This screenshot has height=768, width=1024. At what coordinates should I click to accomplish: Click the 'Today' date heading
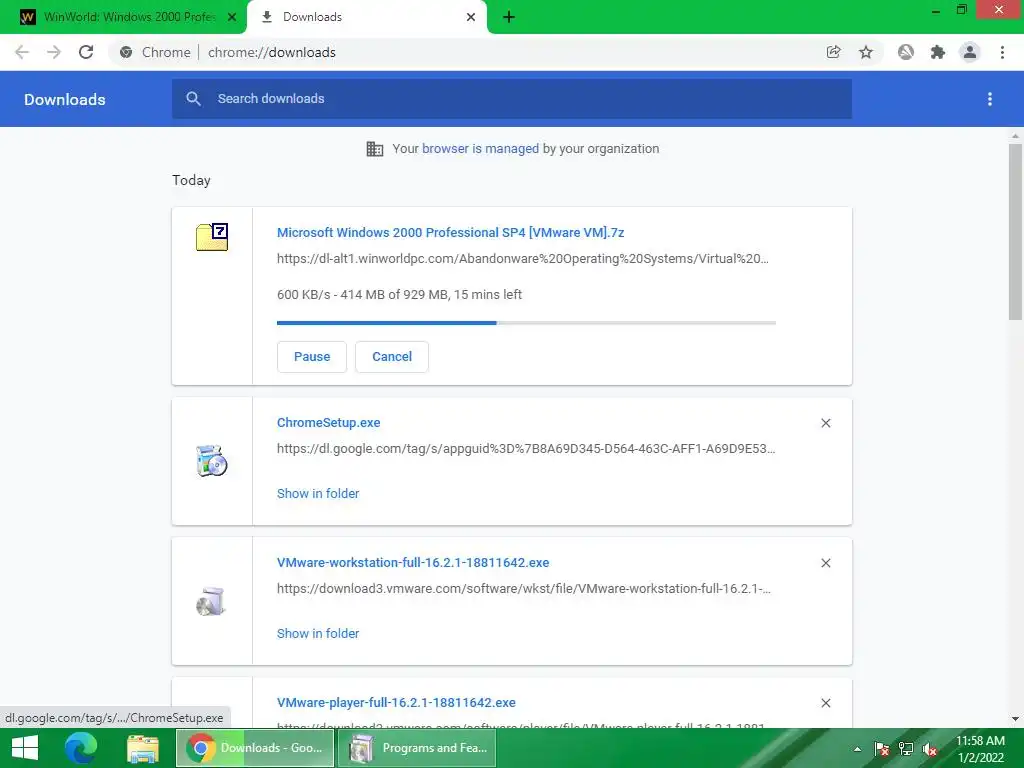(191, 180)
